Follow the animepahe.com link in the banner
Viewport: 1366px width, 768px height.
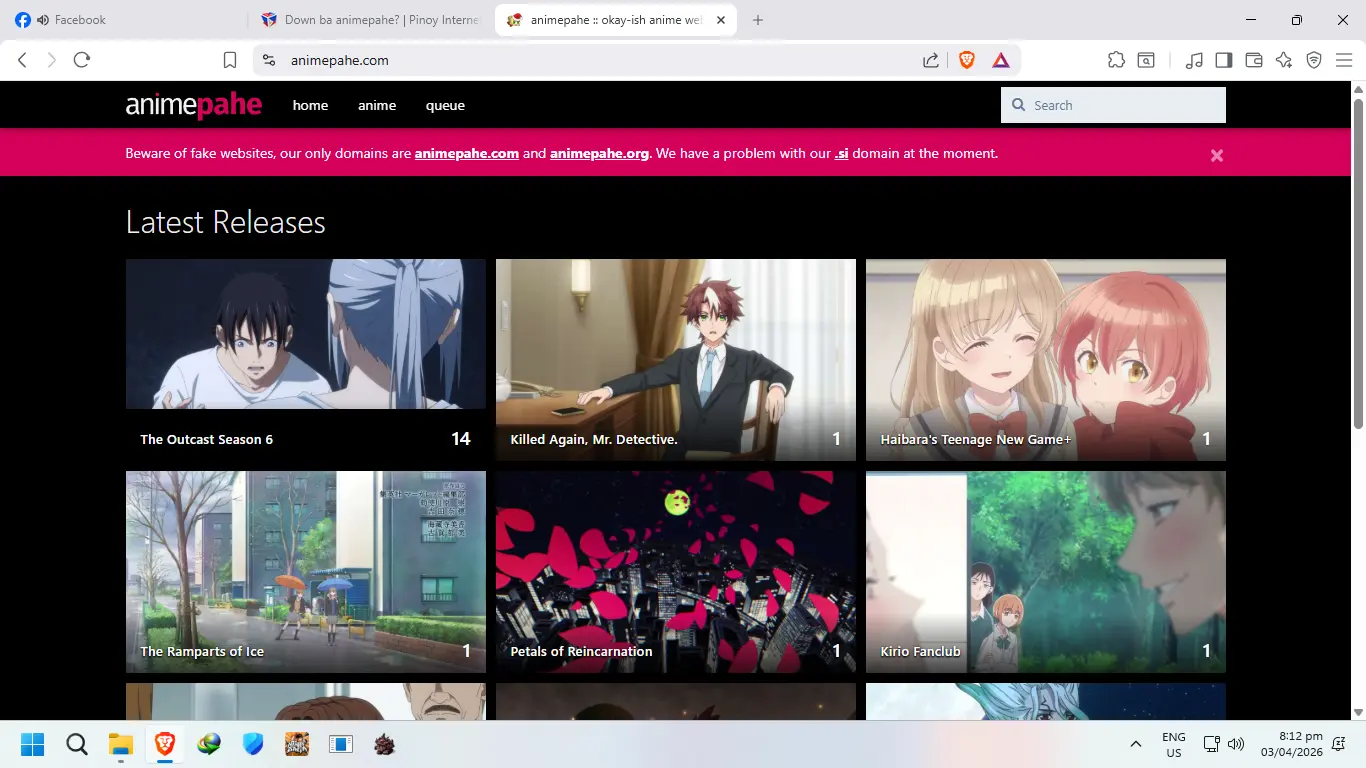pos(467,154)
